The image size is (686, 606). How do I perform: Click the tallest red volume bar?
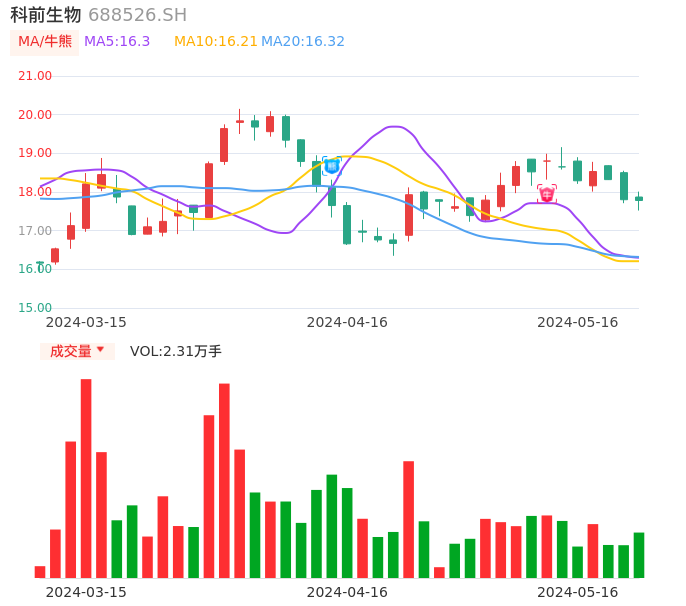point(86,478)
